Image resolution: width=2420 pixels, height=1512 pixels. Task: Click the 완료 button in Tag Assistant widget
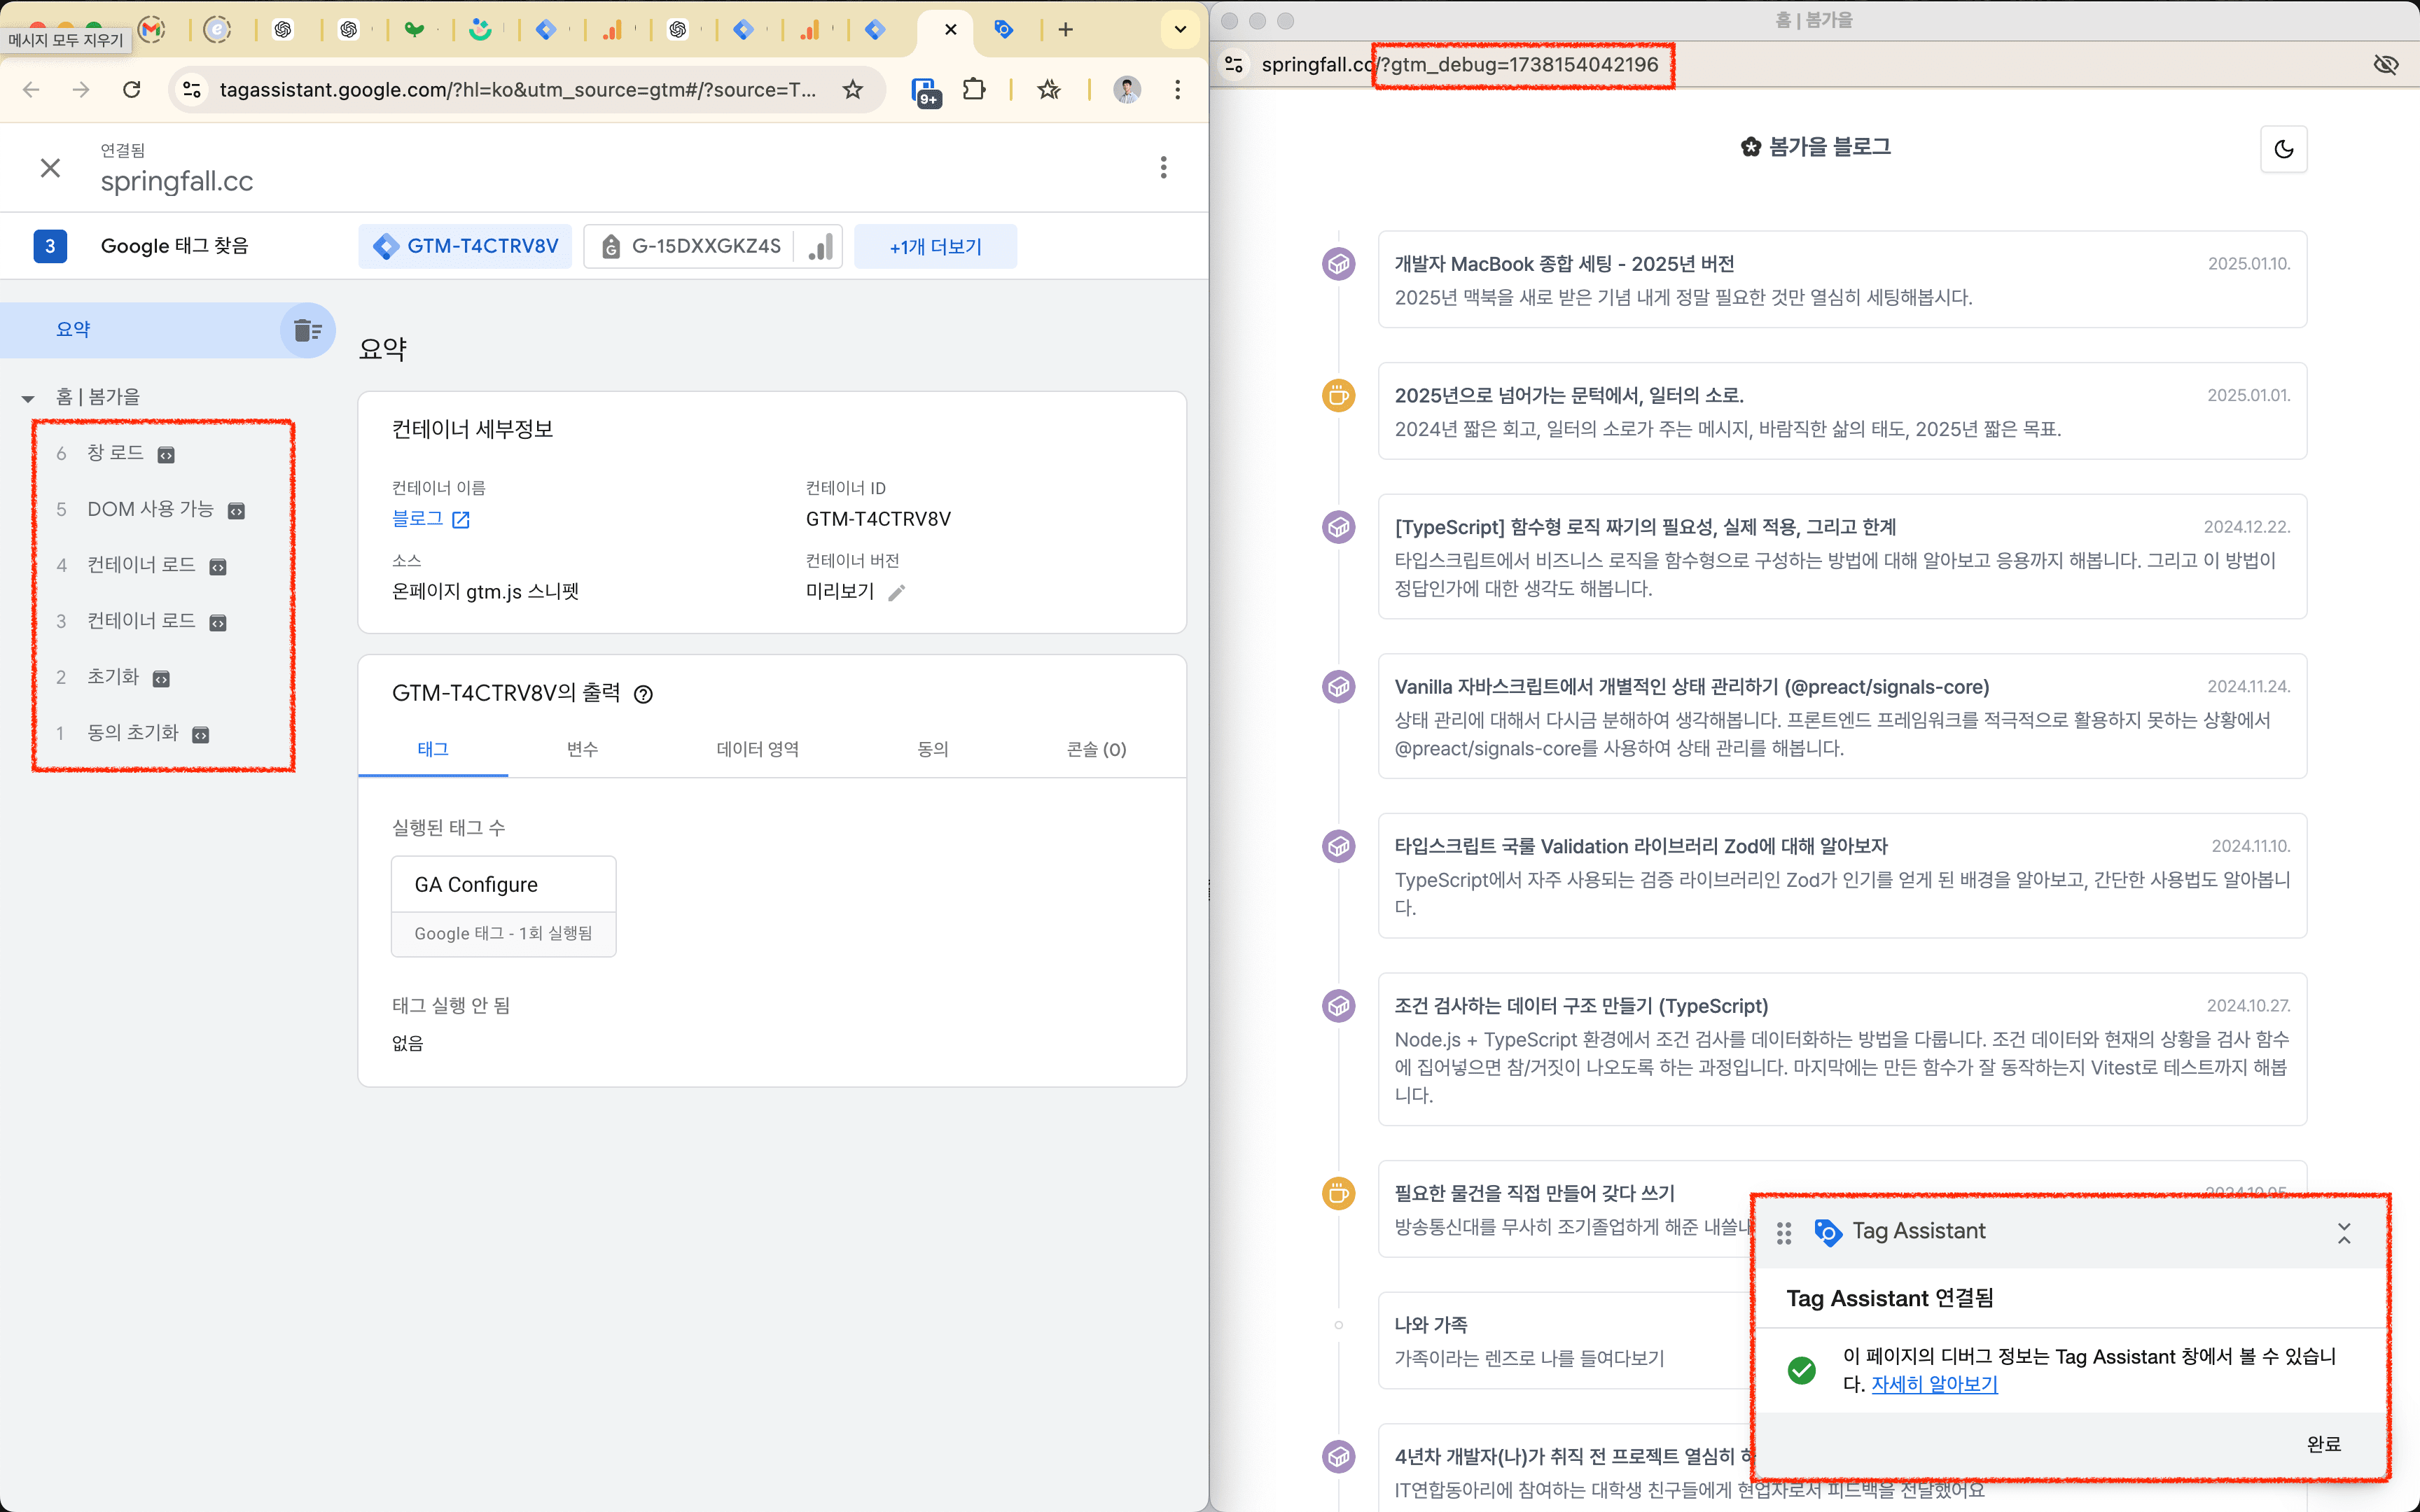2324,1443
